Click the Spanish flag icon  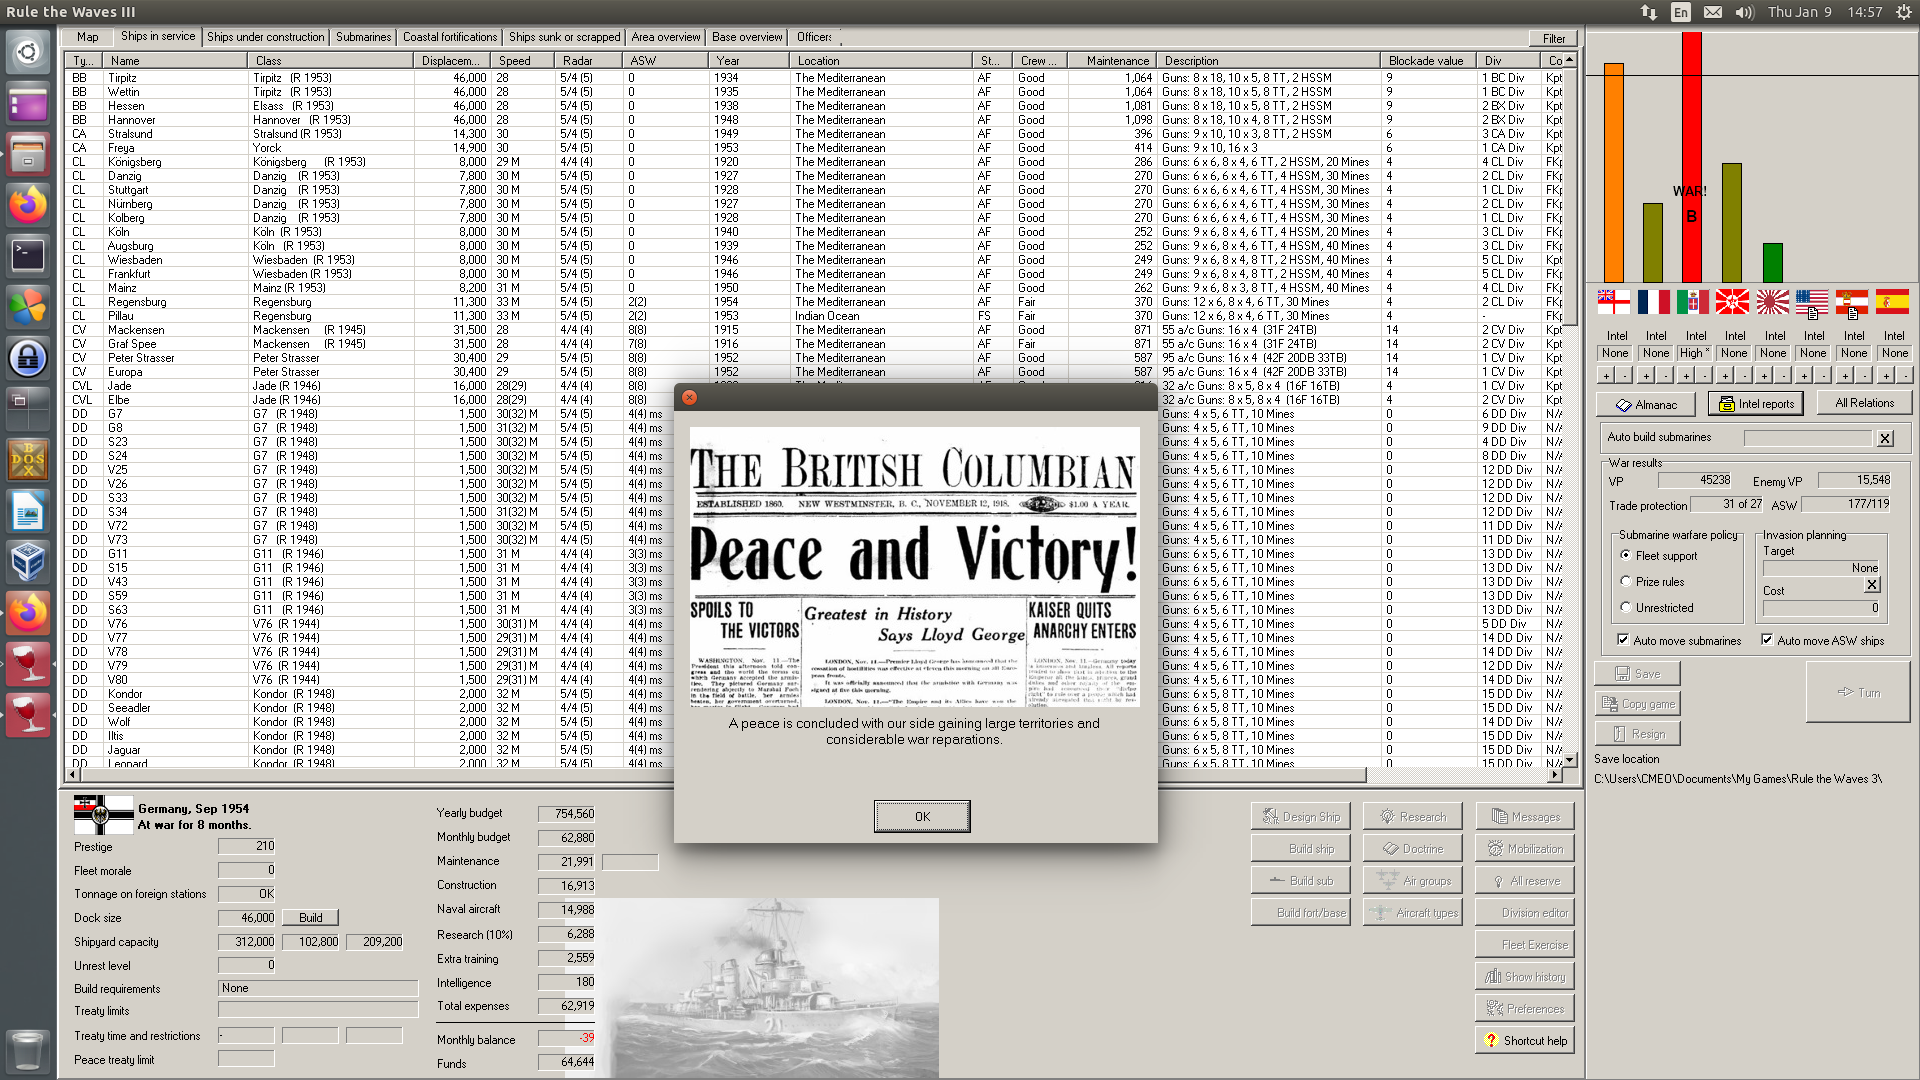[x=1892, y=301]
